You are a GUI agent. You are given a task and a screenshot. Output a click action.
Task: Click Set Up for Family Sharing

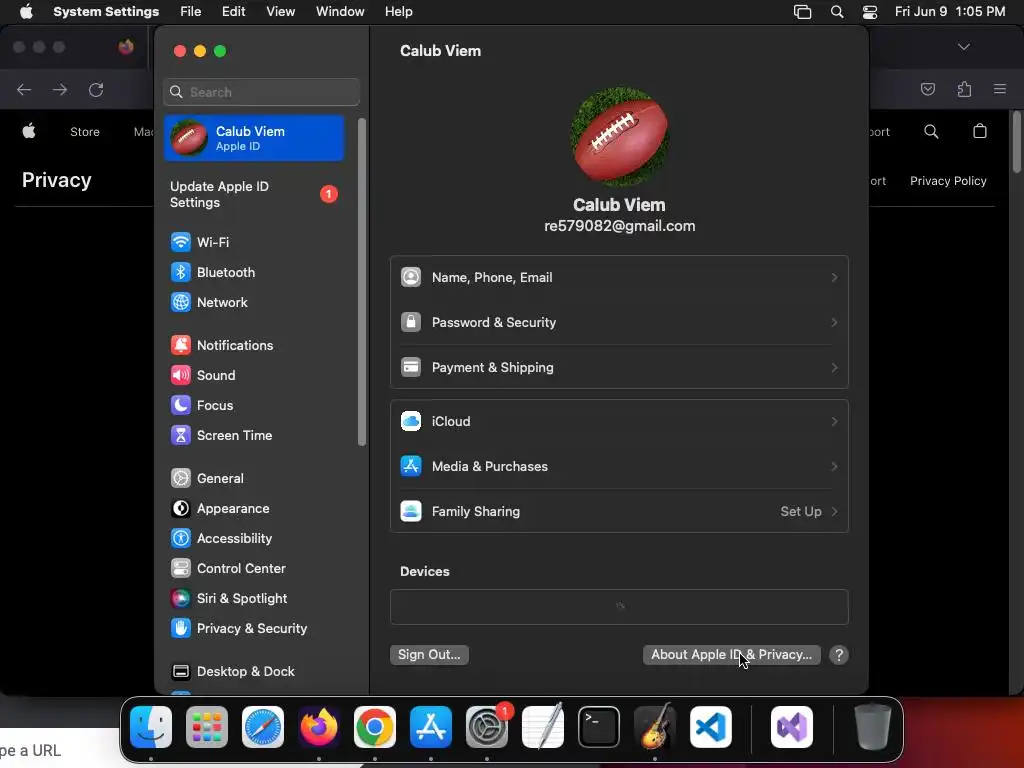click(x=808, y=512)
